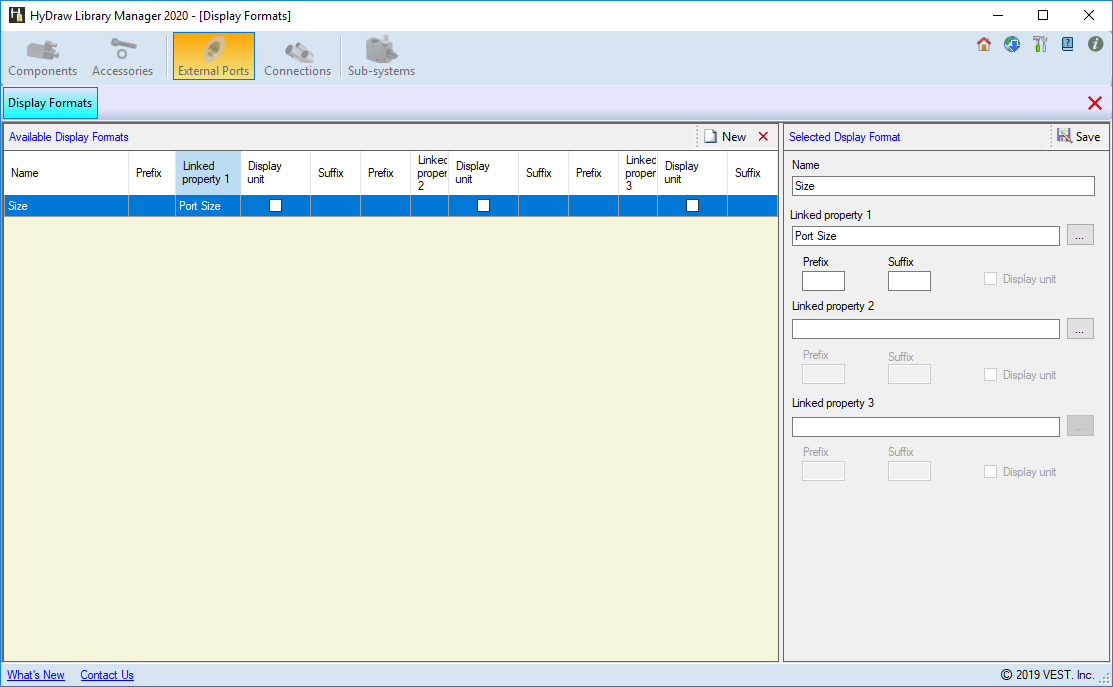Click the globe download update icon
The width and height of the screenshot is (1113, 687).
pyautogui.click(x=1012, y=44)
